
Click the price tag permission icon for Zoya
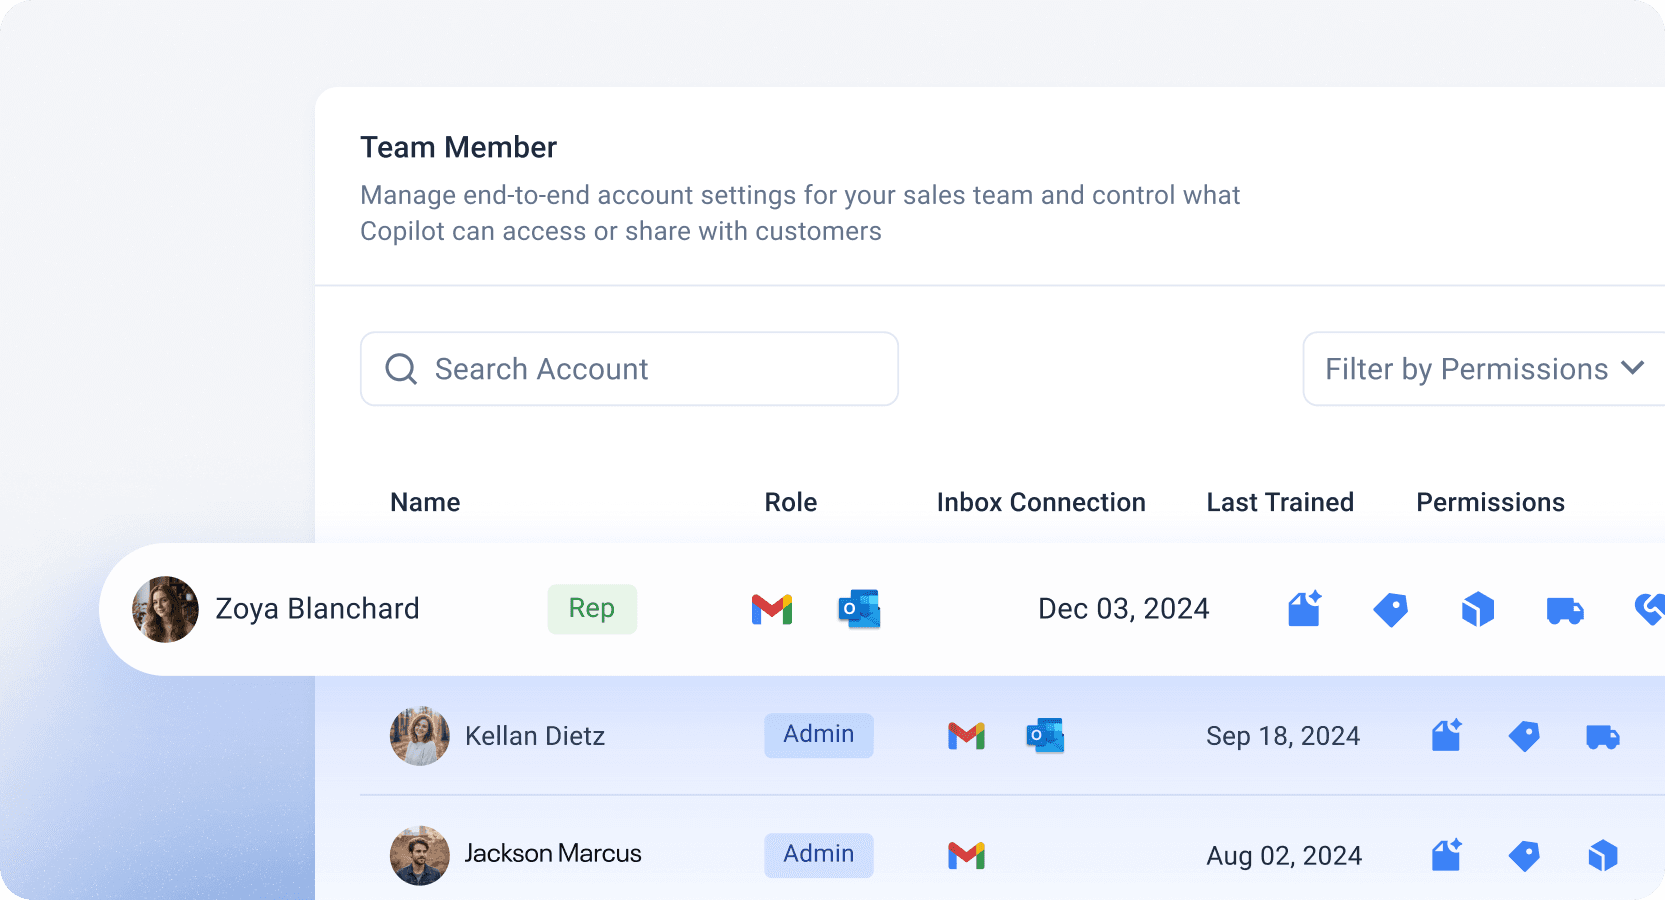coord(1391,609)
